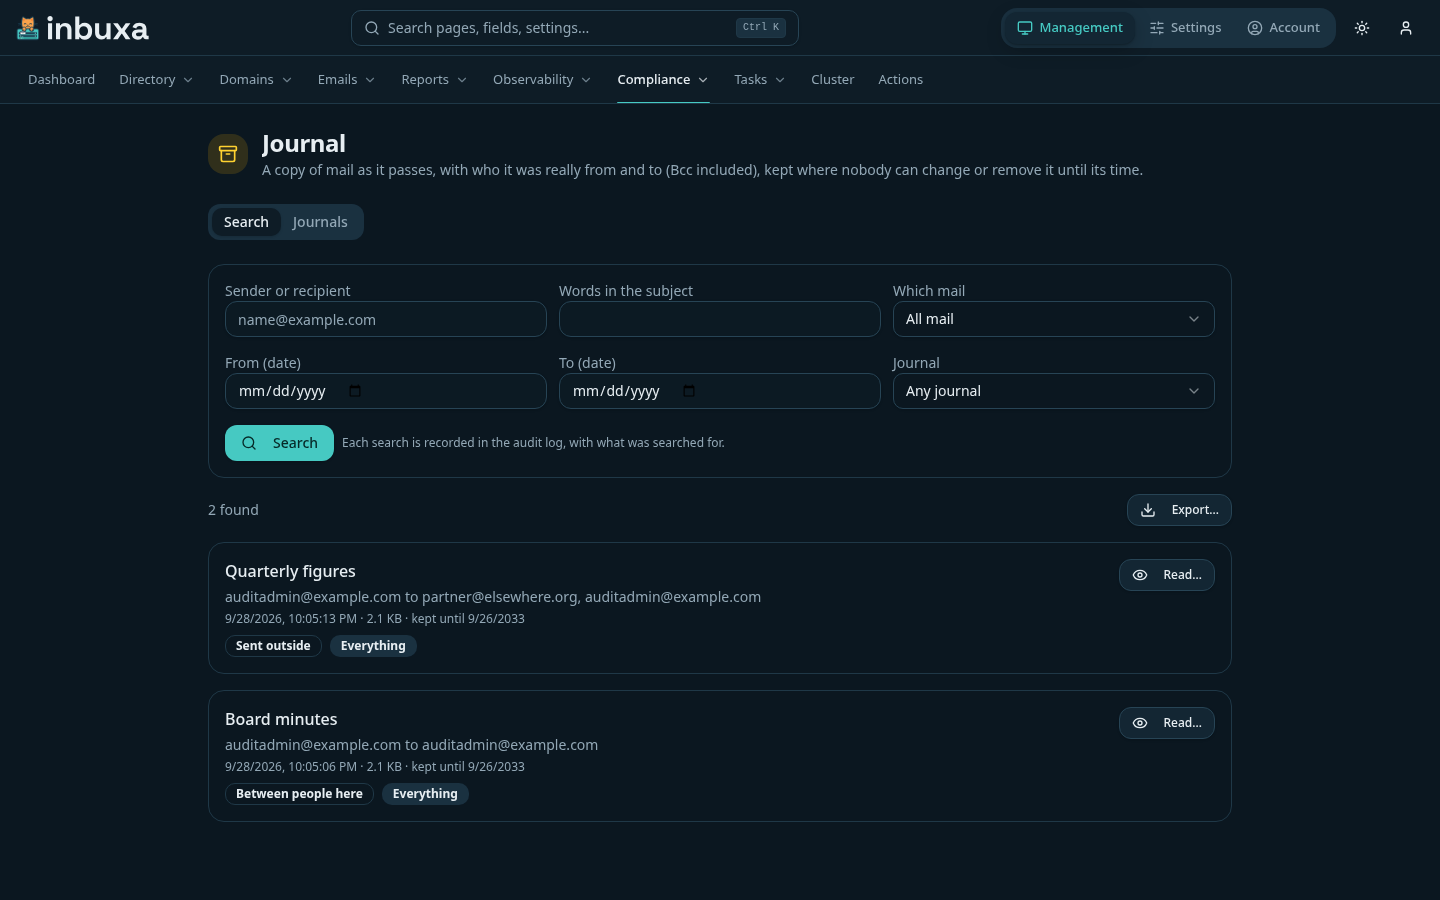The height and width of the screenshot is (900, 1440).
Task: Expand the Compliance menu
Action: 663,80
